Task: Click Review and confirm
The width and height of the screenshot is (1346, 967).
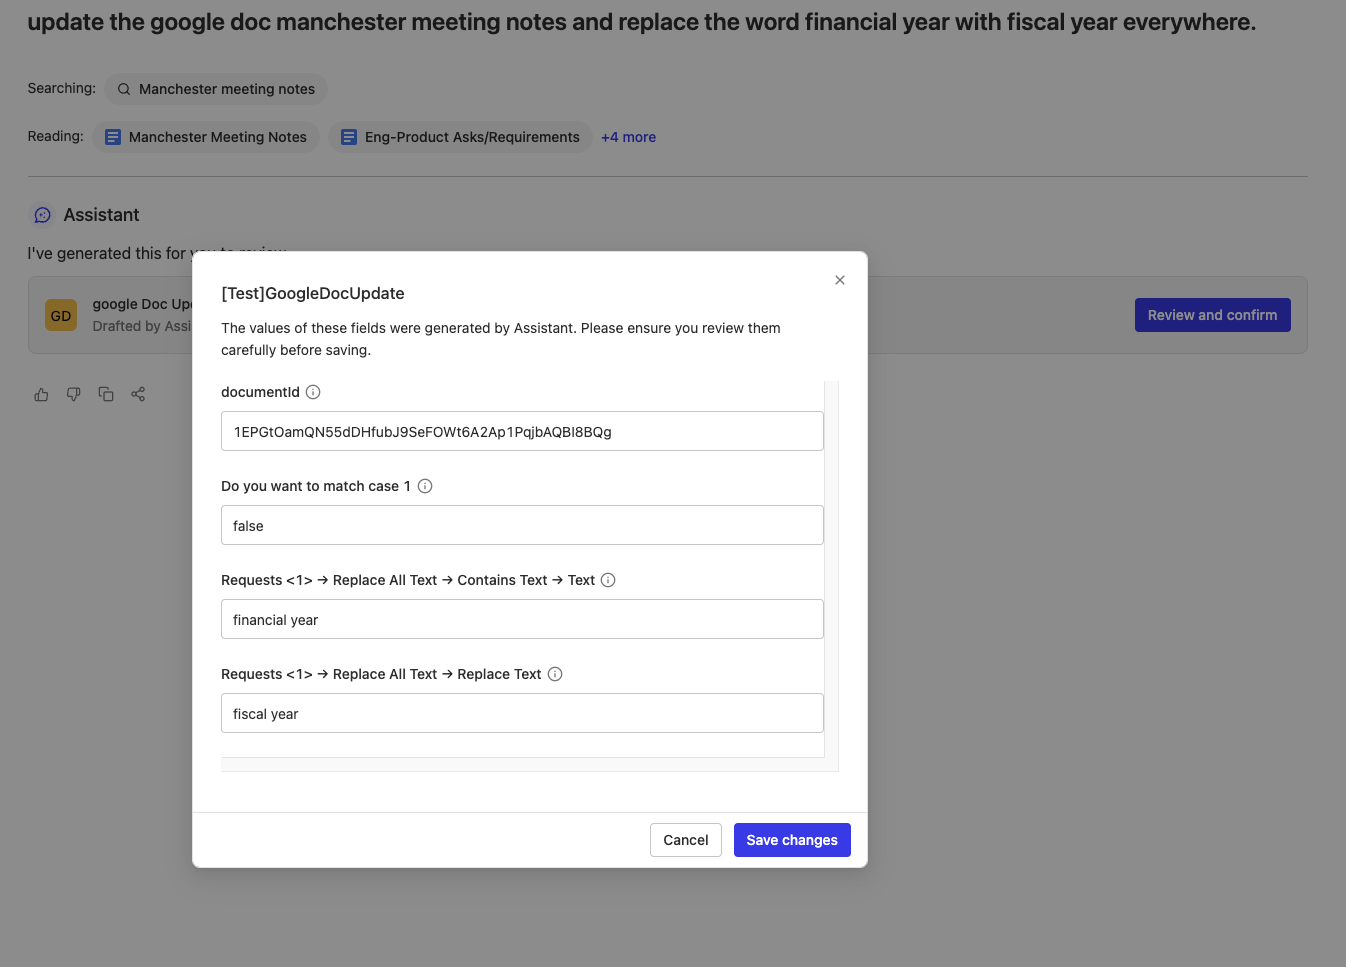Action: (1212, 314)
